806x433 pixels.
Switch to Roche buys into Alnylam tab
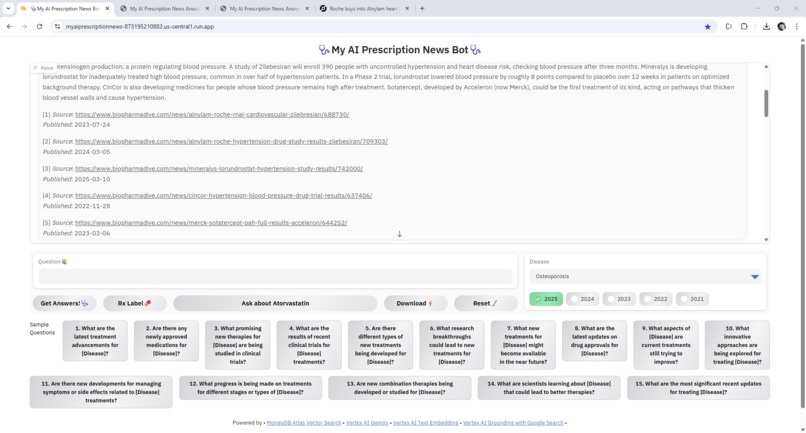tap(363, 8)
